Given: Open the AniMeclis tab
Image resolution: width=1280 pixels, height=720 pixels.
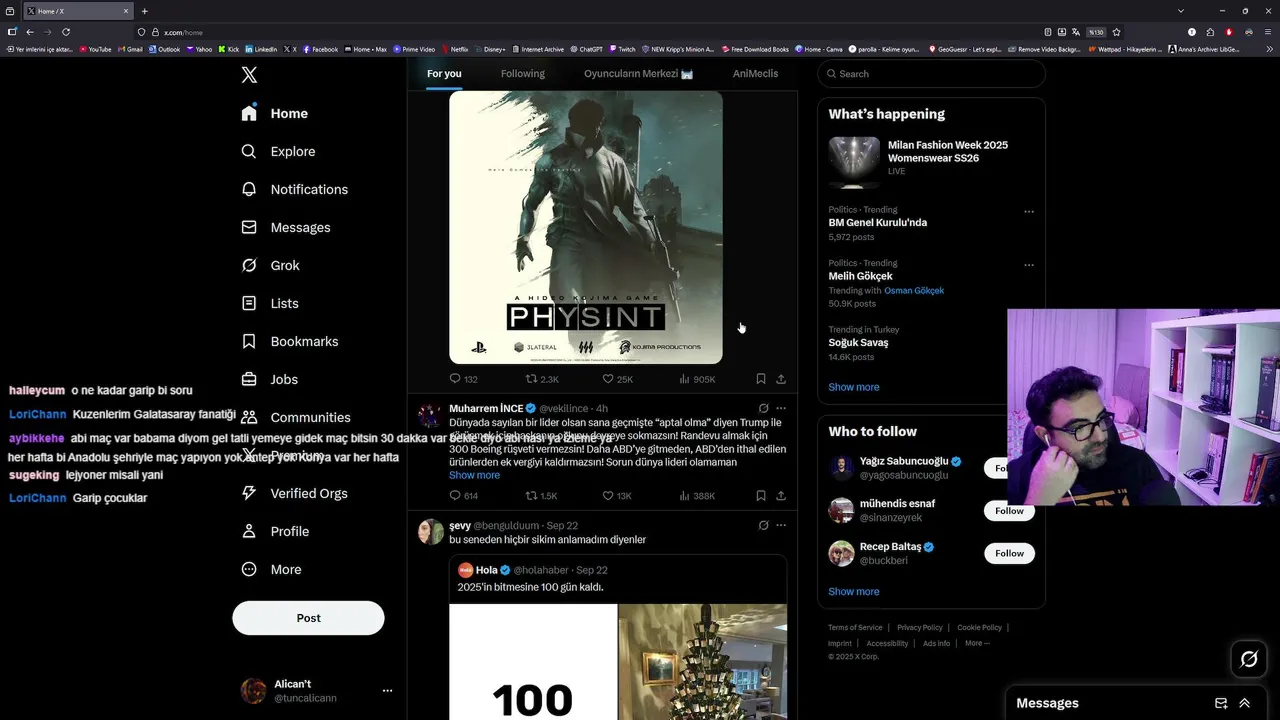Looking at the screenshot, I should 755,74.
